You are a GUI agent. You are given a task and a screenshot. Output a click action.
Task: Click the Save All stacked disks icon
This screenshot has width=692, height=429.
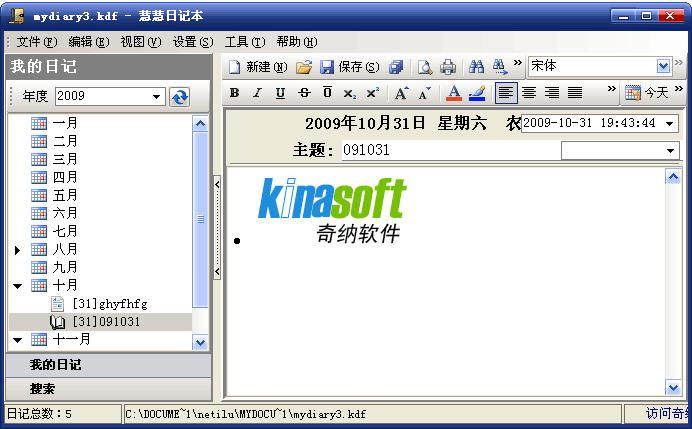396,67
